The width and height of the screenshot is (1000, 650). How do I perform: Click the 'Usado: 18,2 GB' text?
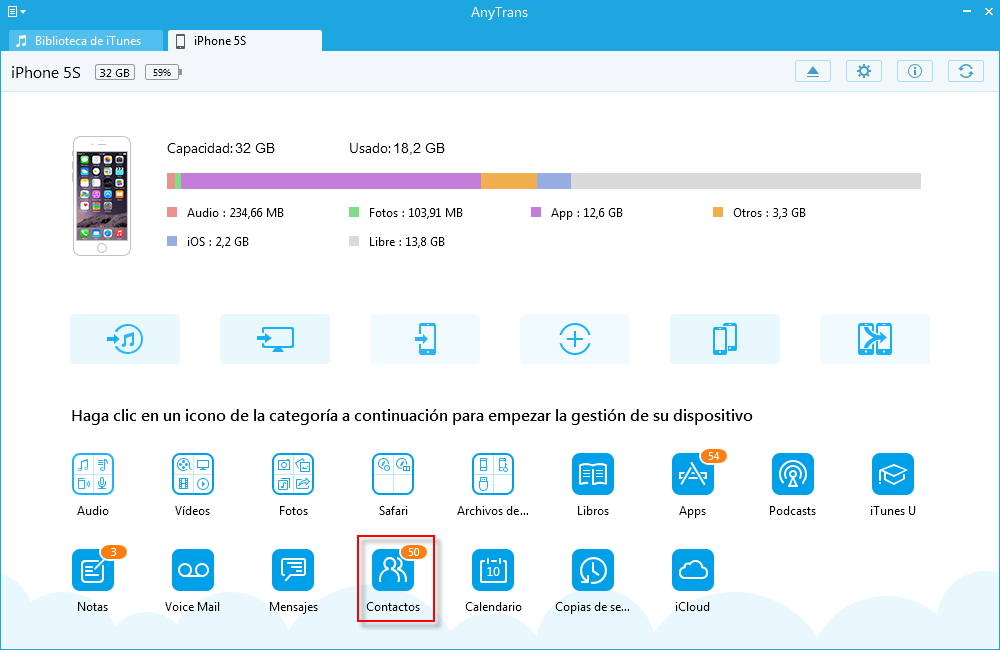coord(397,148)
